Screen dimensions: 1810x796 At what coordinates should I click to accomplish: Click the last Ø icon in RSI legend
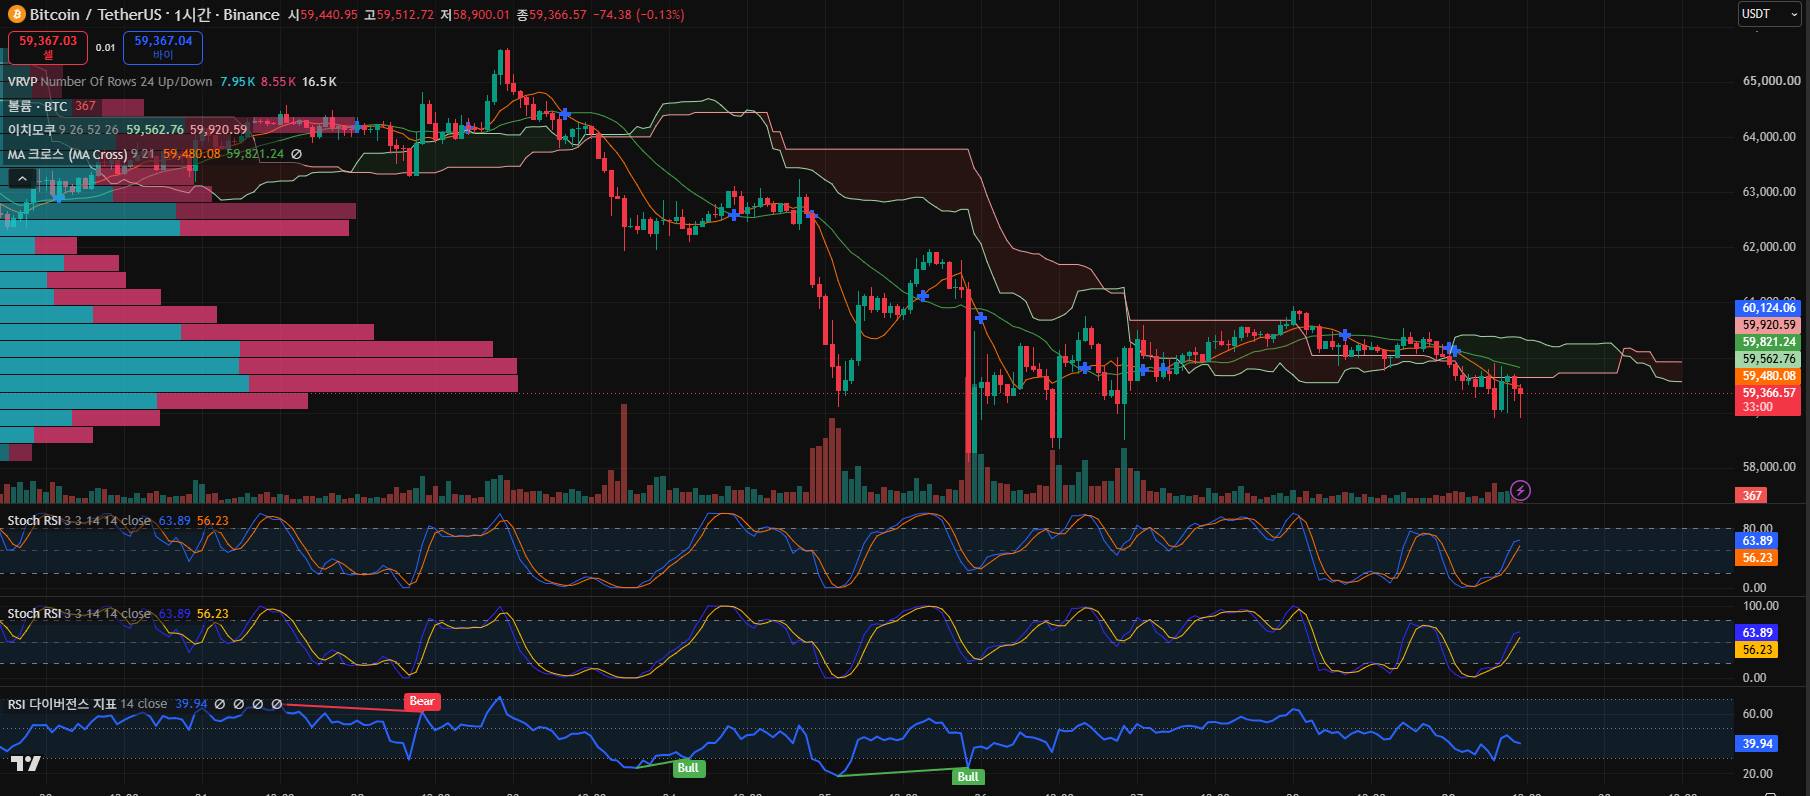[277, 704]
